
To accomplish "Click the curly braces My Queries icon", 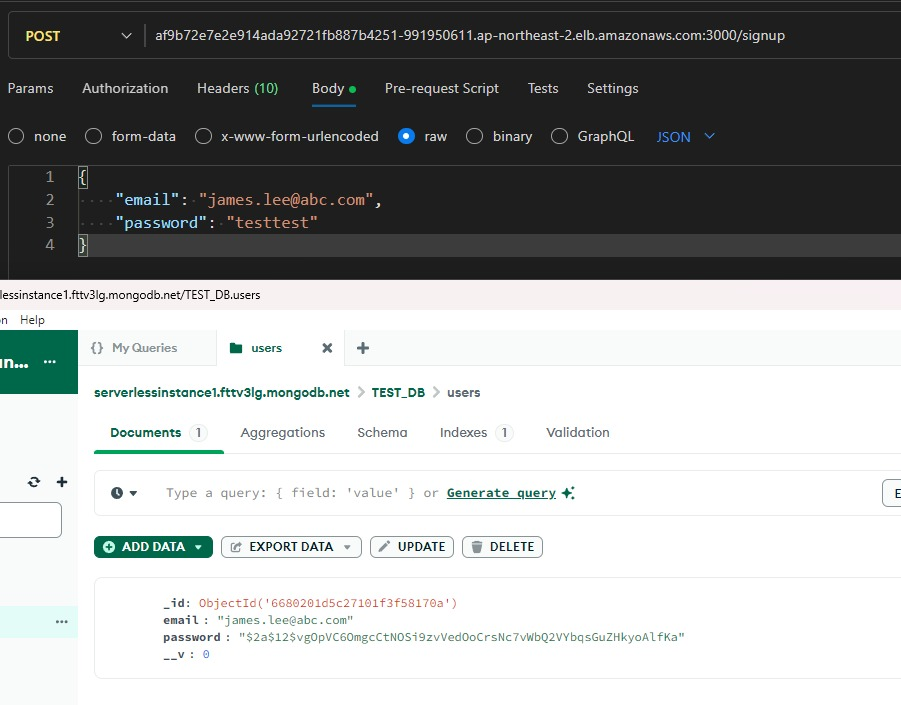I will 97,348.
